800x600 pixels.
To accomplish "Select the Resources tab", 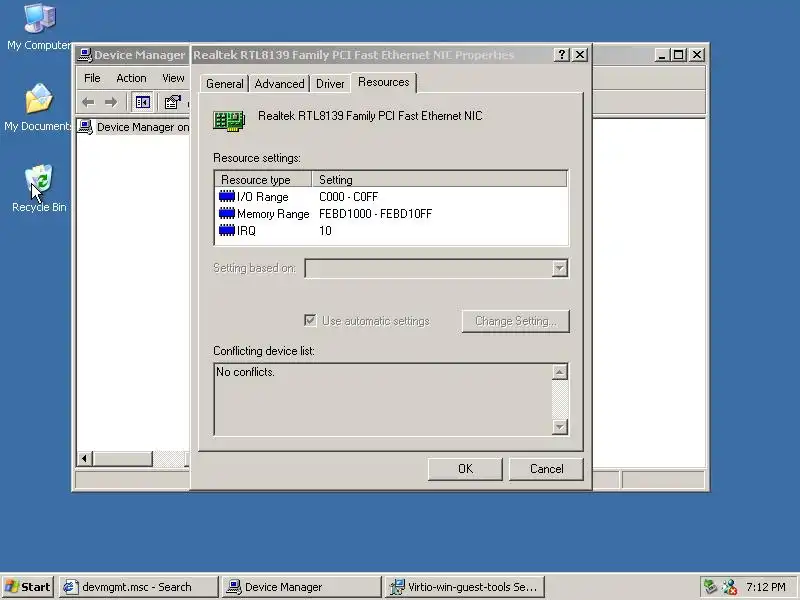I will 384,82.
